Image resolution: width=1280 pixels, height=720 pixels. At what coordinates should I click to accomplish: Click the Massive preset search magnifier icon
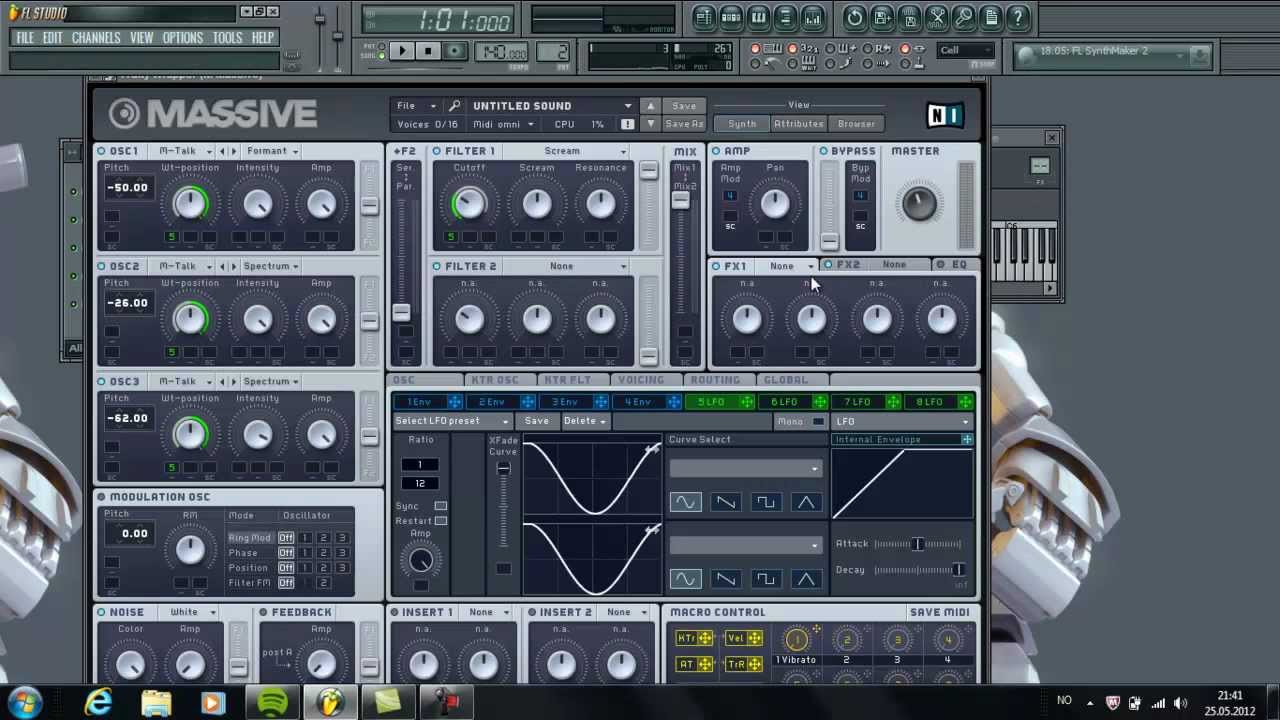click(454, 106)
